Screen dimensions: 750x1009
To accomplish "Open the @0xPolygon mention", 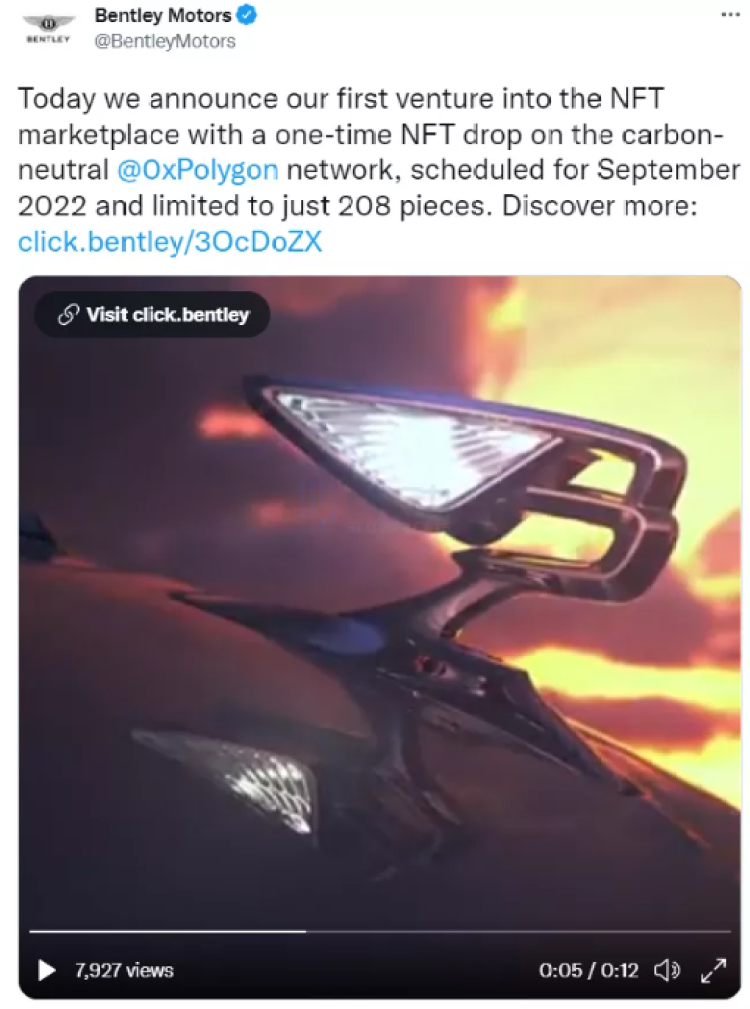I will 197,170.
